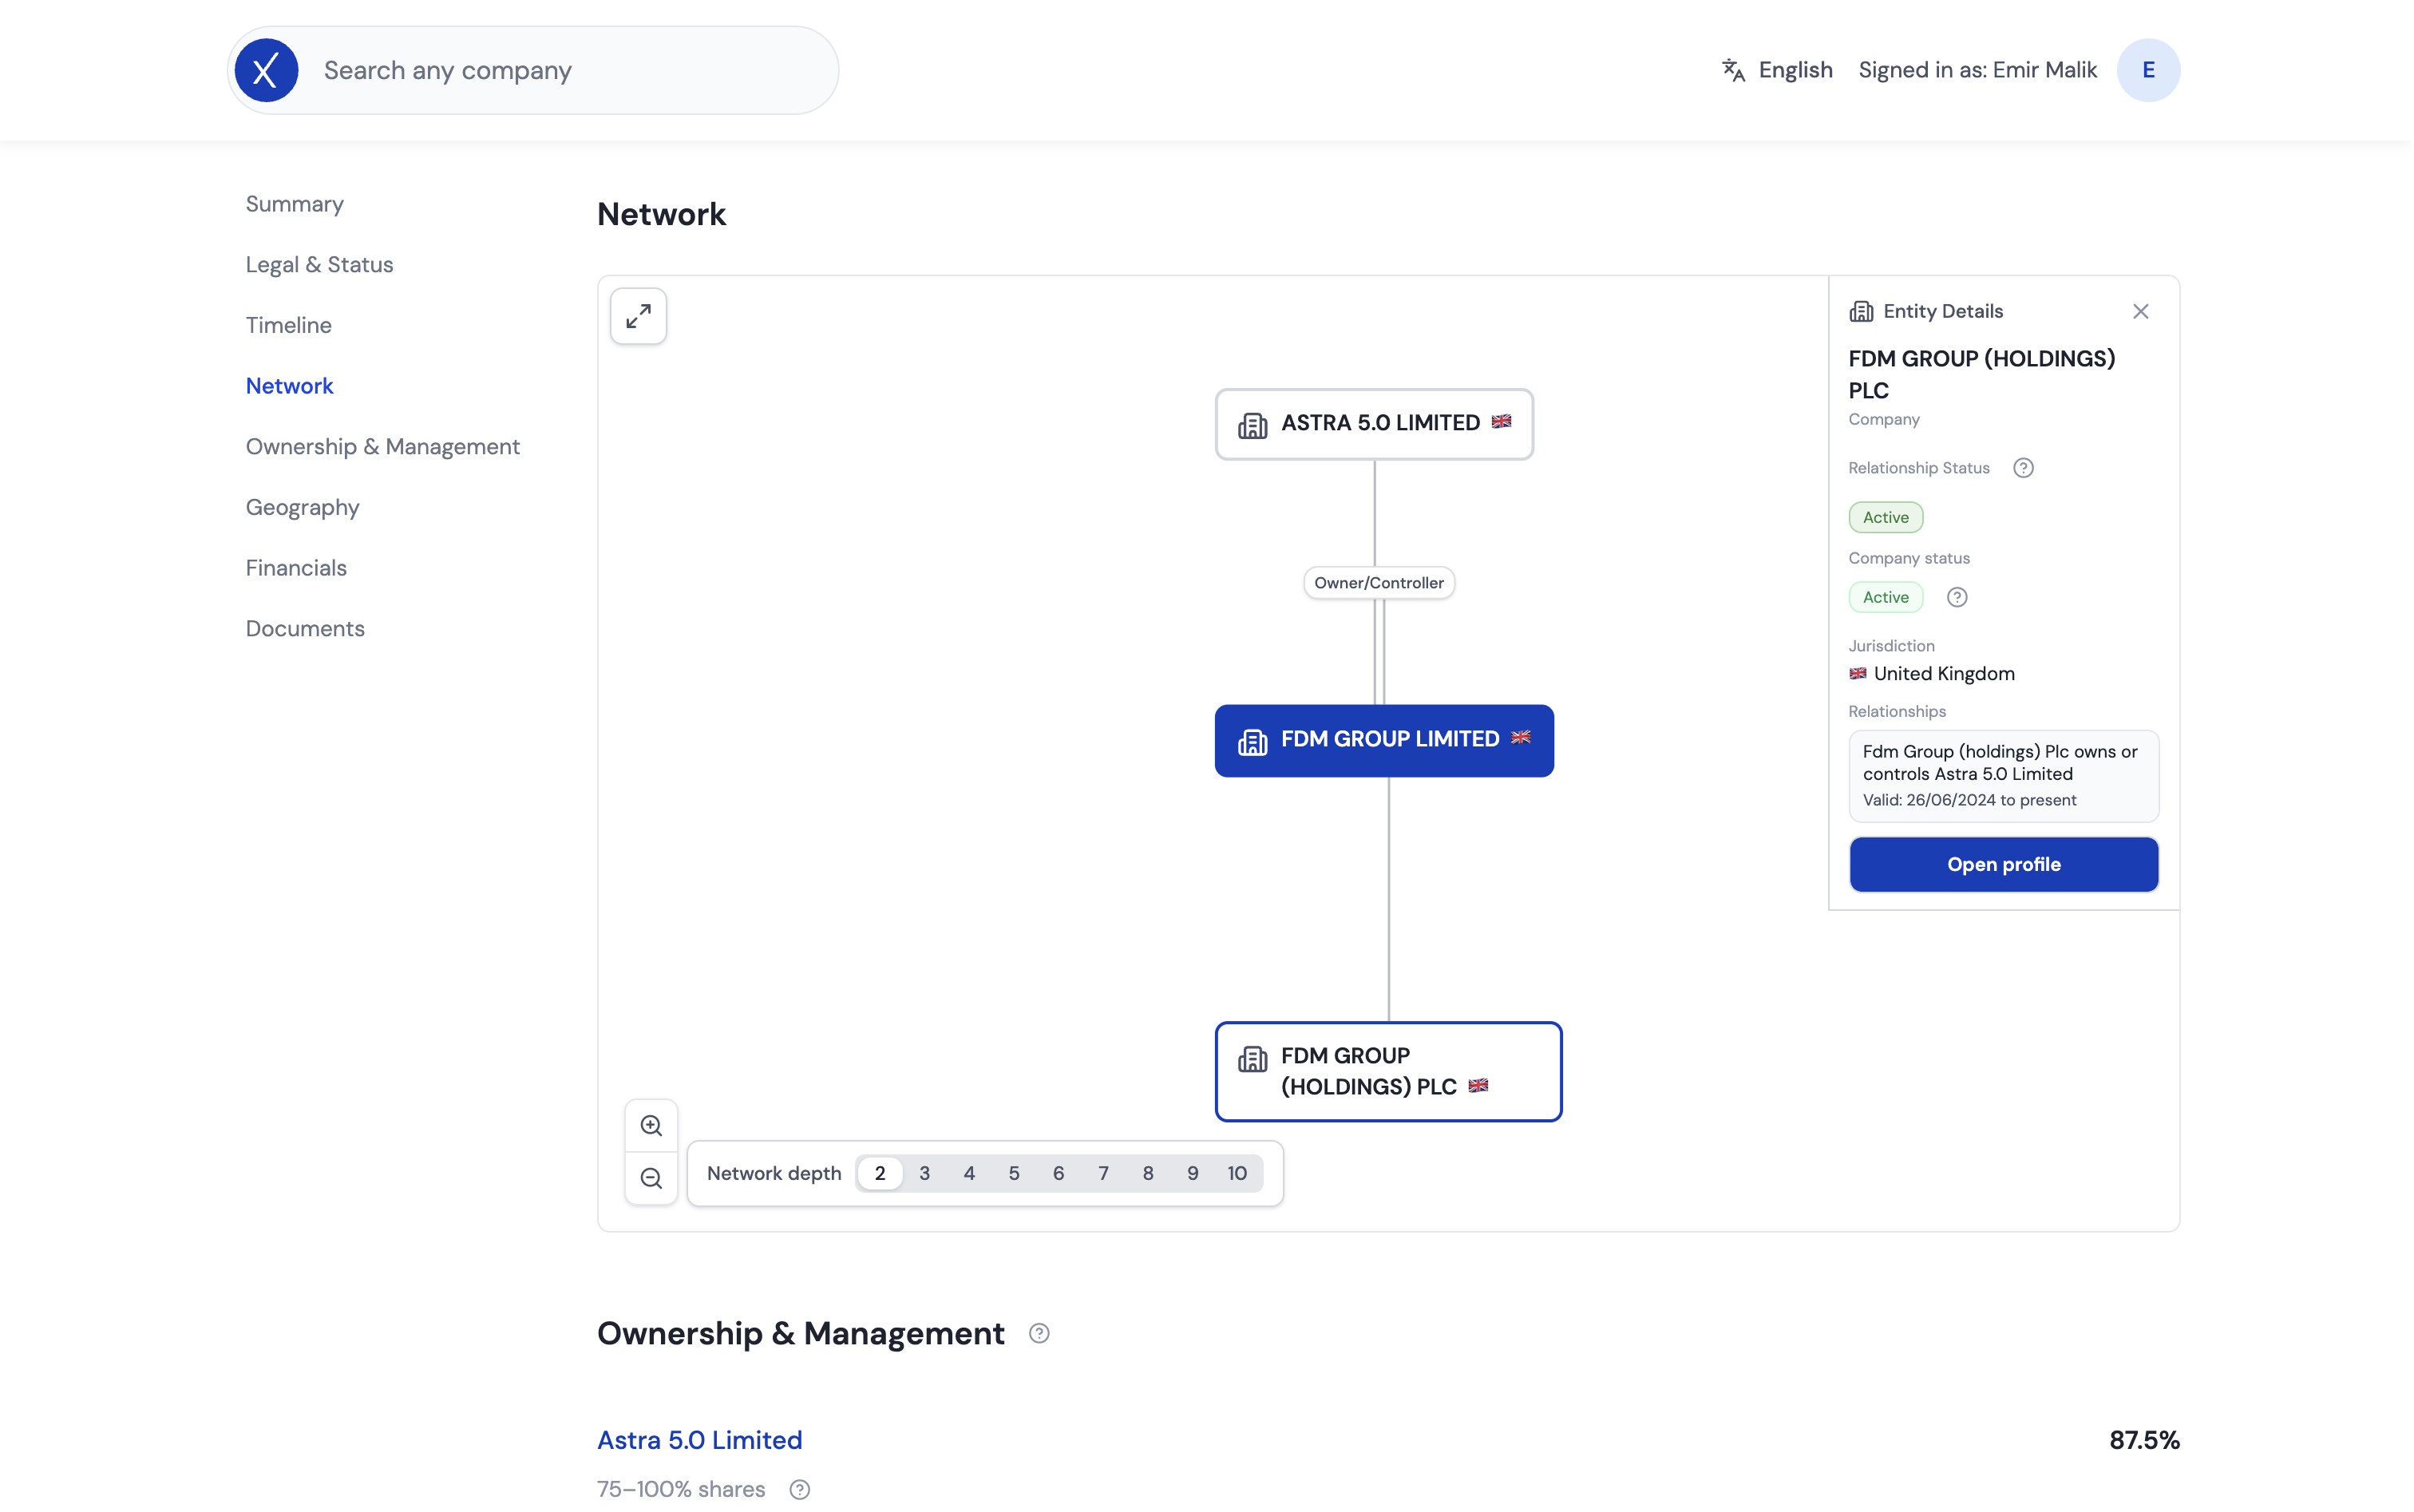Click the blue X logo icon

pos(266,70)
